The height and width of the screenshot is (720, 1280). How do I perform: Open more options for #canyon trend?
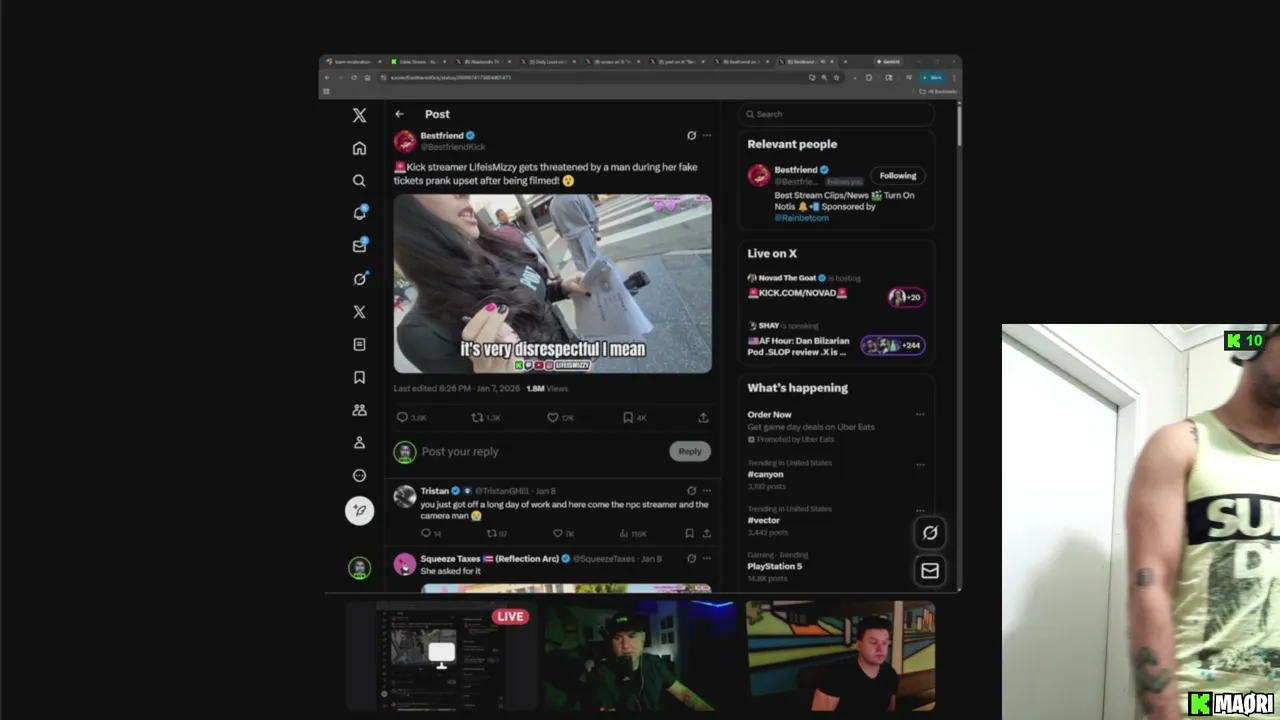click(920, 464)
